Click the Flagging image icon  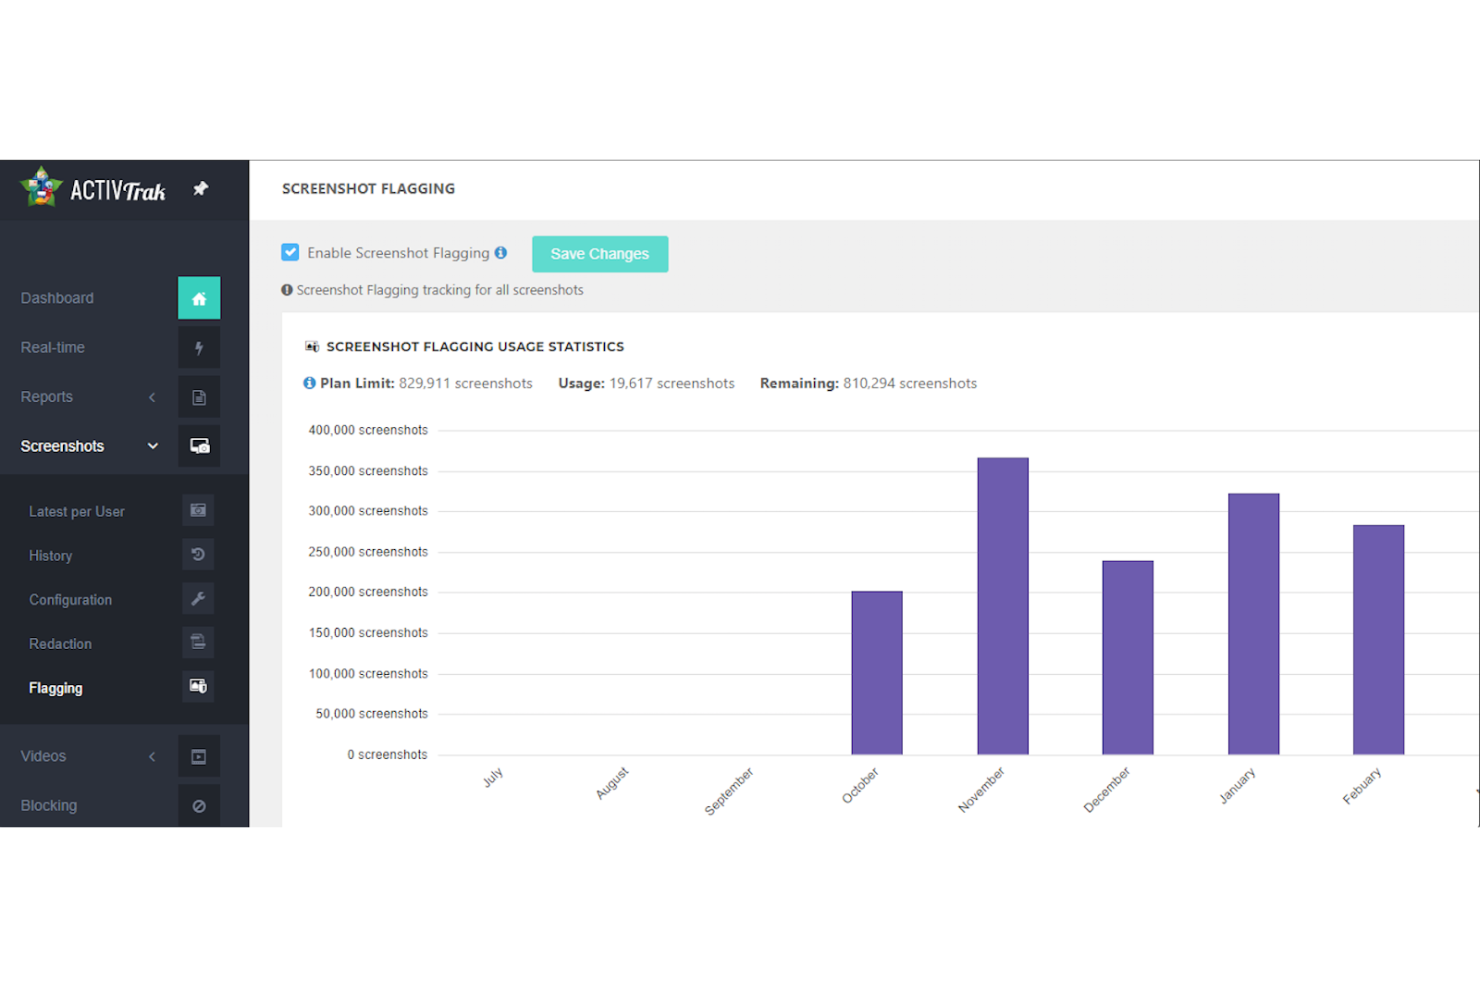click(x=198, y=686)
